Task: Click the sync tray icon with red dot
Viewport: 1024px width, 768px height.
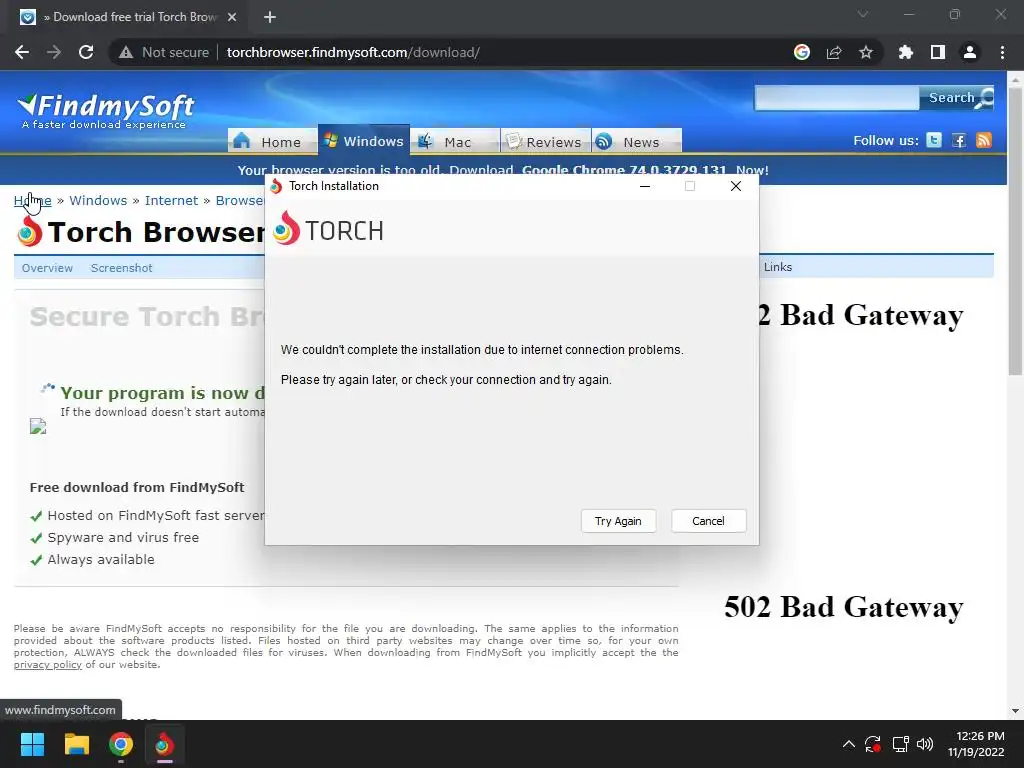Action: pos(872,744)
